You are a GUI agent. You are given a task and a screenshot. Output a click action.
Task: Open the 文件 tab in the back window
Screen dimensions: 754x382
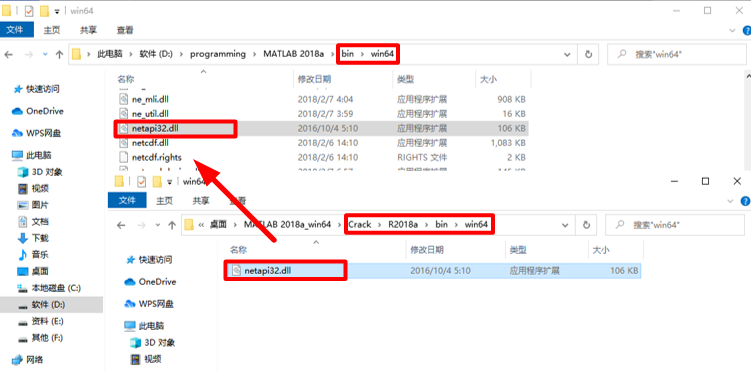(x=16, y=30)
